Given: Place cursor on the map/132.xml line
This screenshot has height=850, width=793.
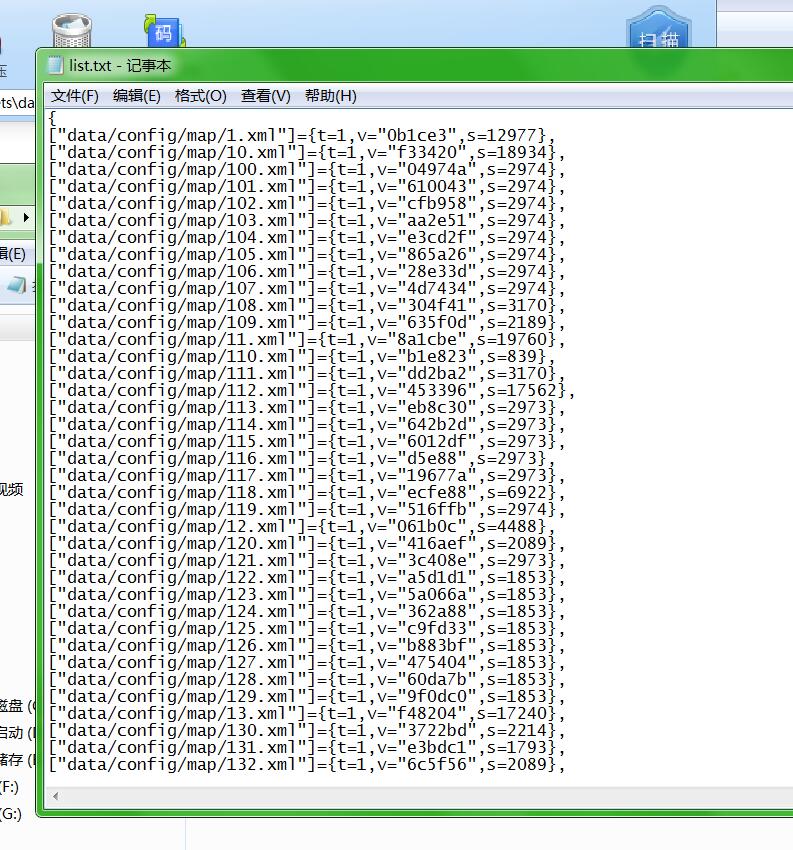Looking at the screenshot, I should pyautogui.click(x=300, y=764).
